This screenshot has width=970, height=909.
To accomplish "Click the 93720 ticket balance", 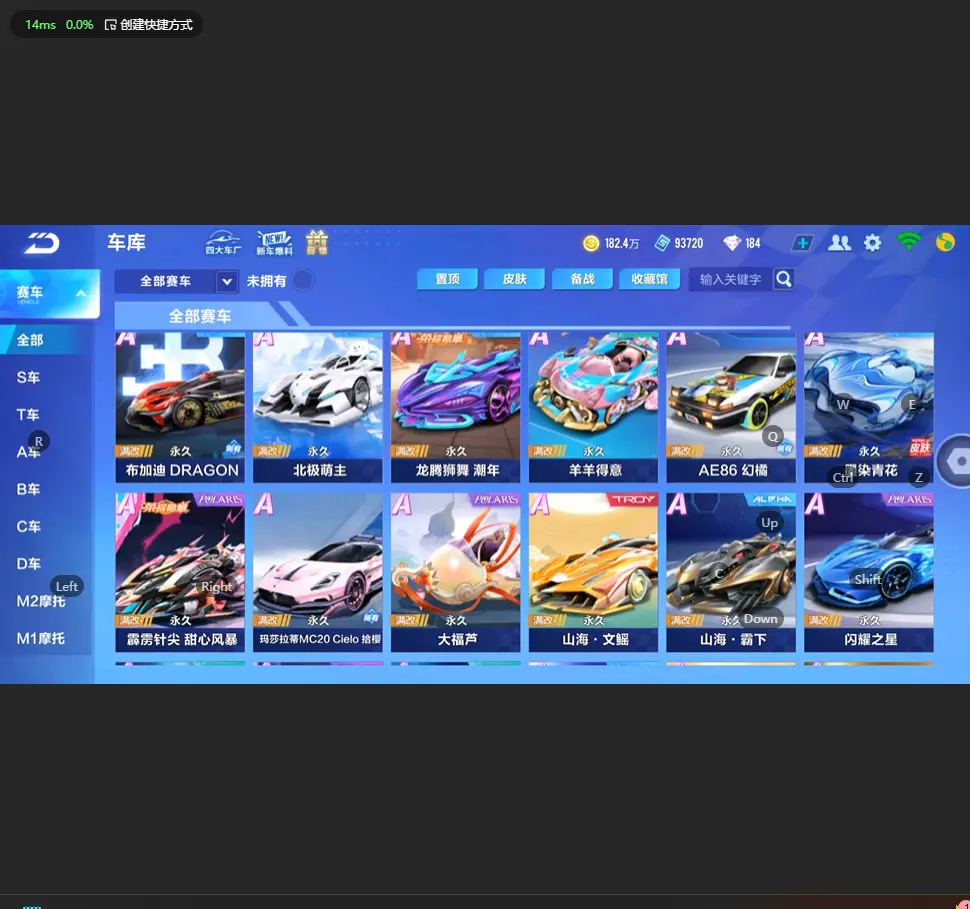I will pos(689,243).
